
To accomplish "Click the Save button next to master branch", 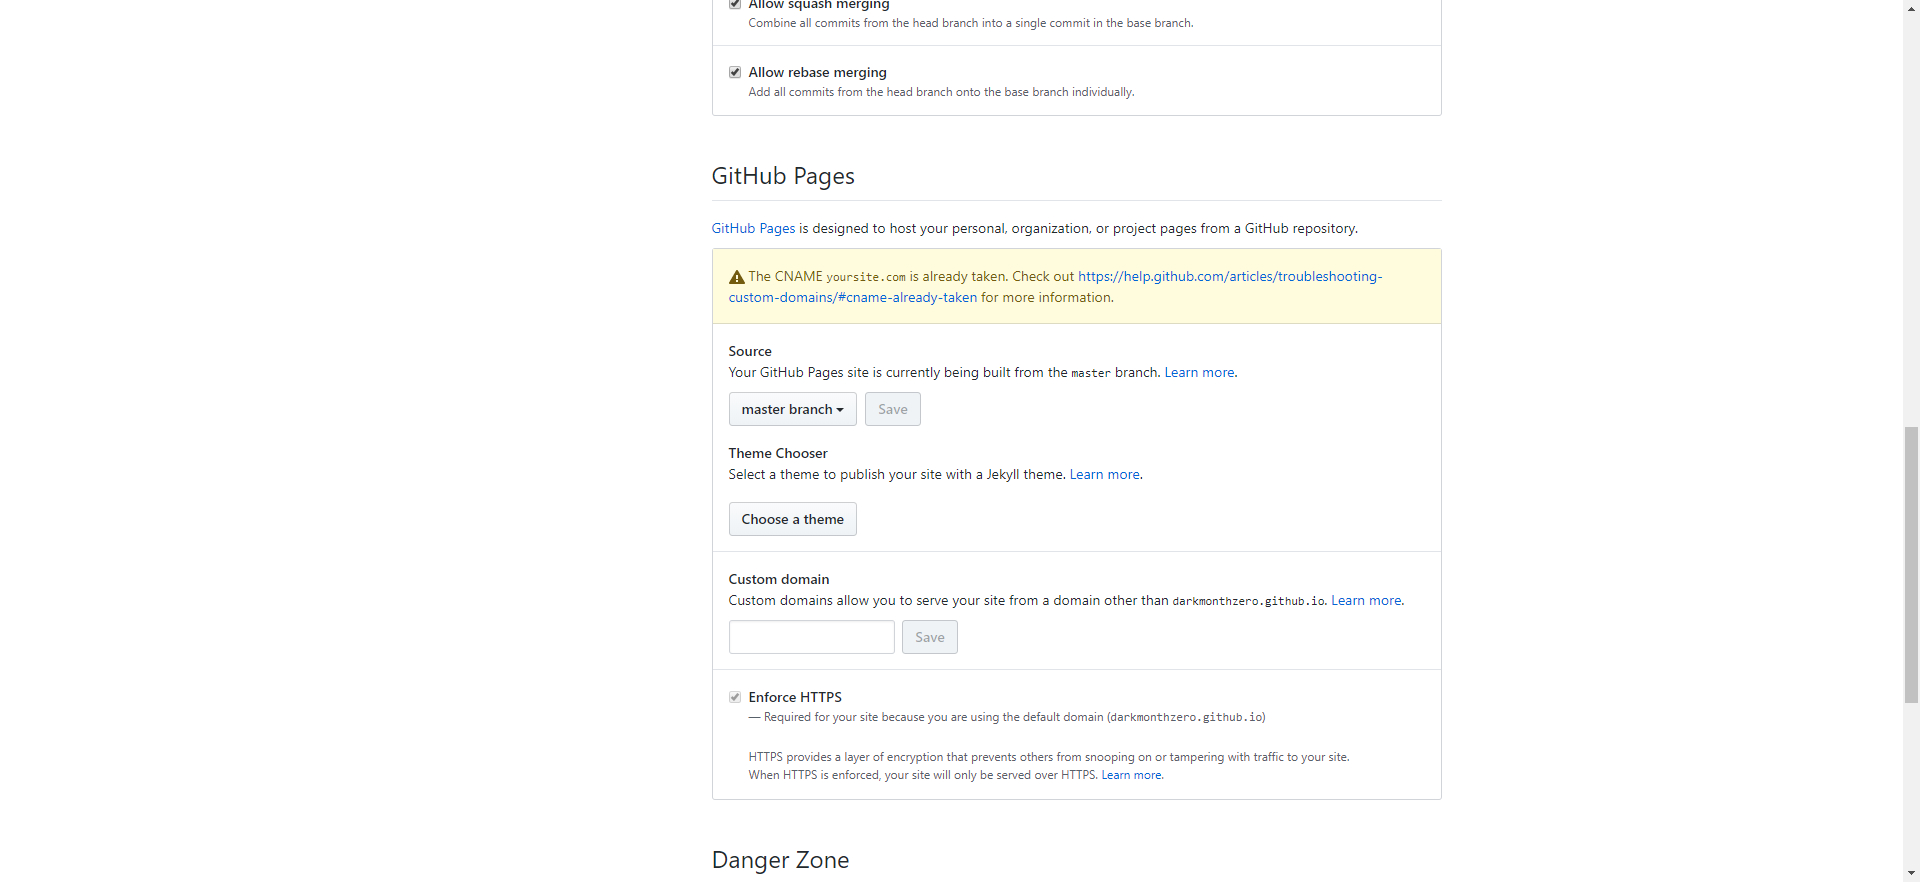I will click(x=892, y=409).
